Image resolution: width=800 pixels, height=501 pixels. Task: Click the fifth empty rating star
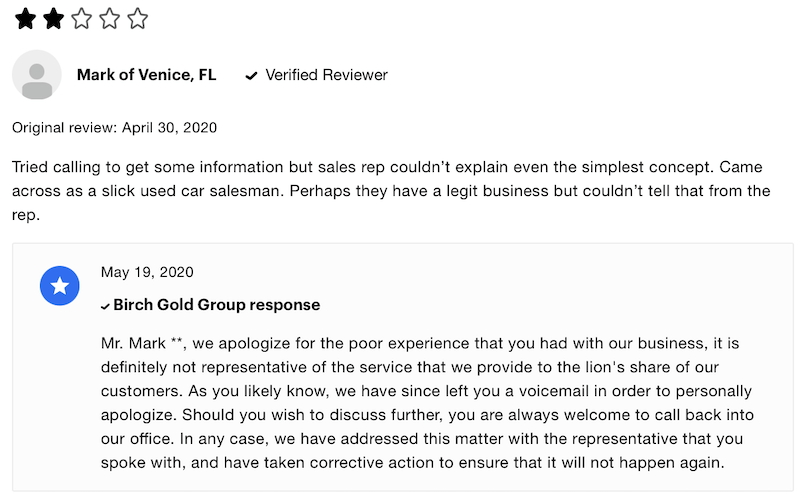click(x=137, y=19)
